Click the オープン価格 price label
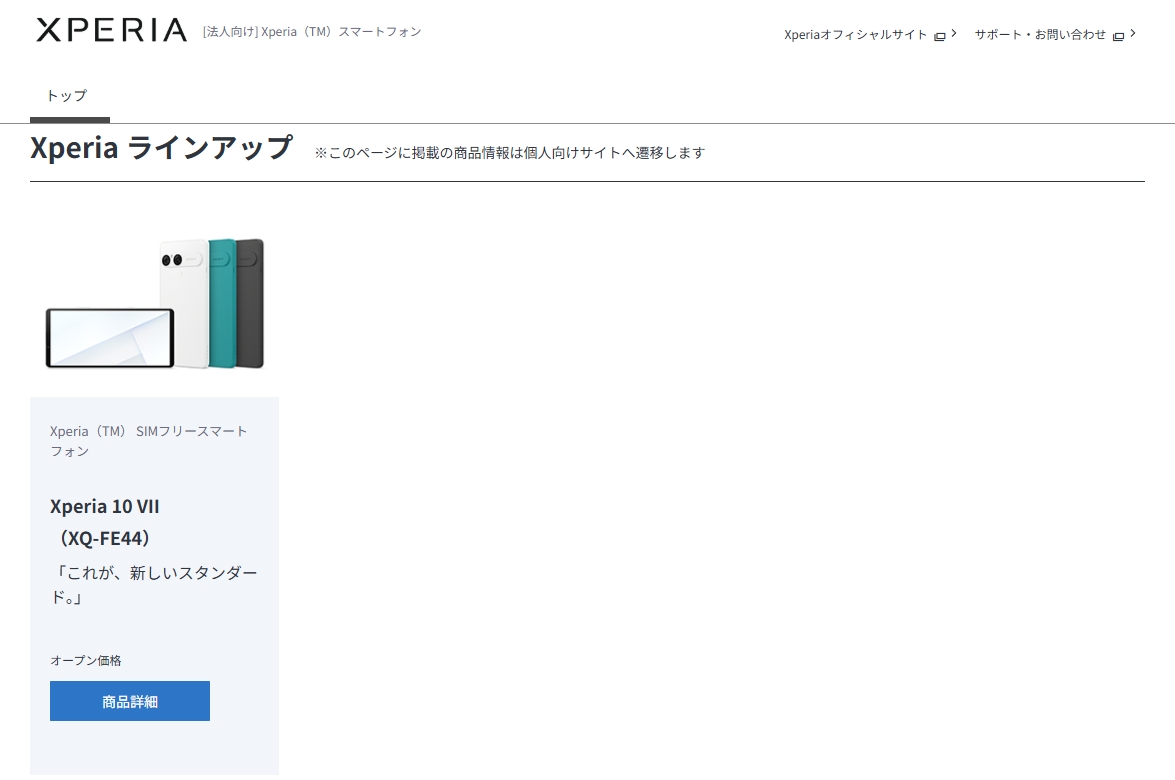Viewport: 1175px width, 780px height. (86, 661)
